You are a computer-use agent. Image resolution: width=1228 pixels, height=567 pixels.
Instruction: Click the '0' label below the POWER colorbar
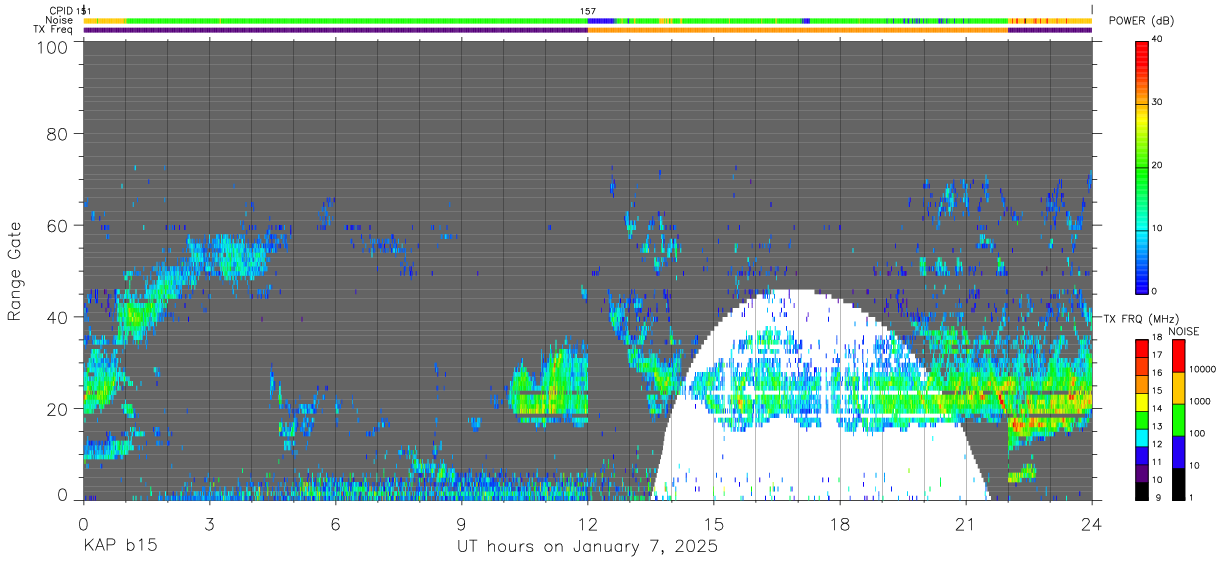coord(1154,291)
